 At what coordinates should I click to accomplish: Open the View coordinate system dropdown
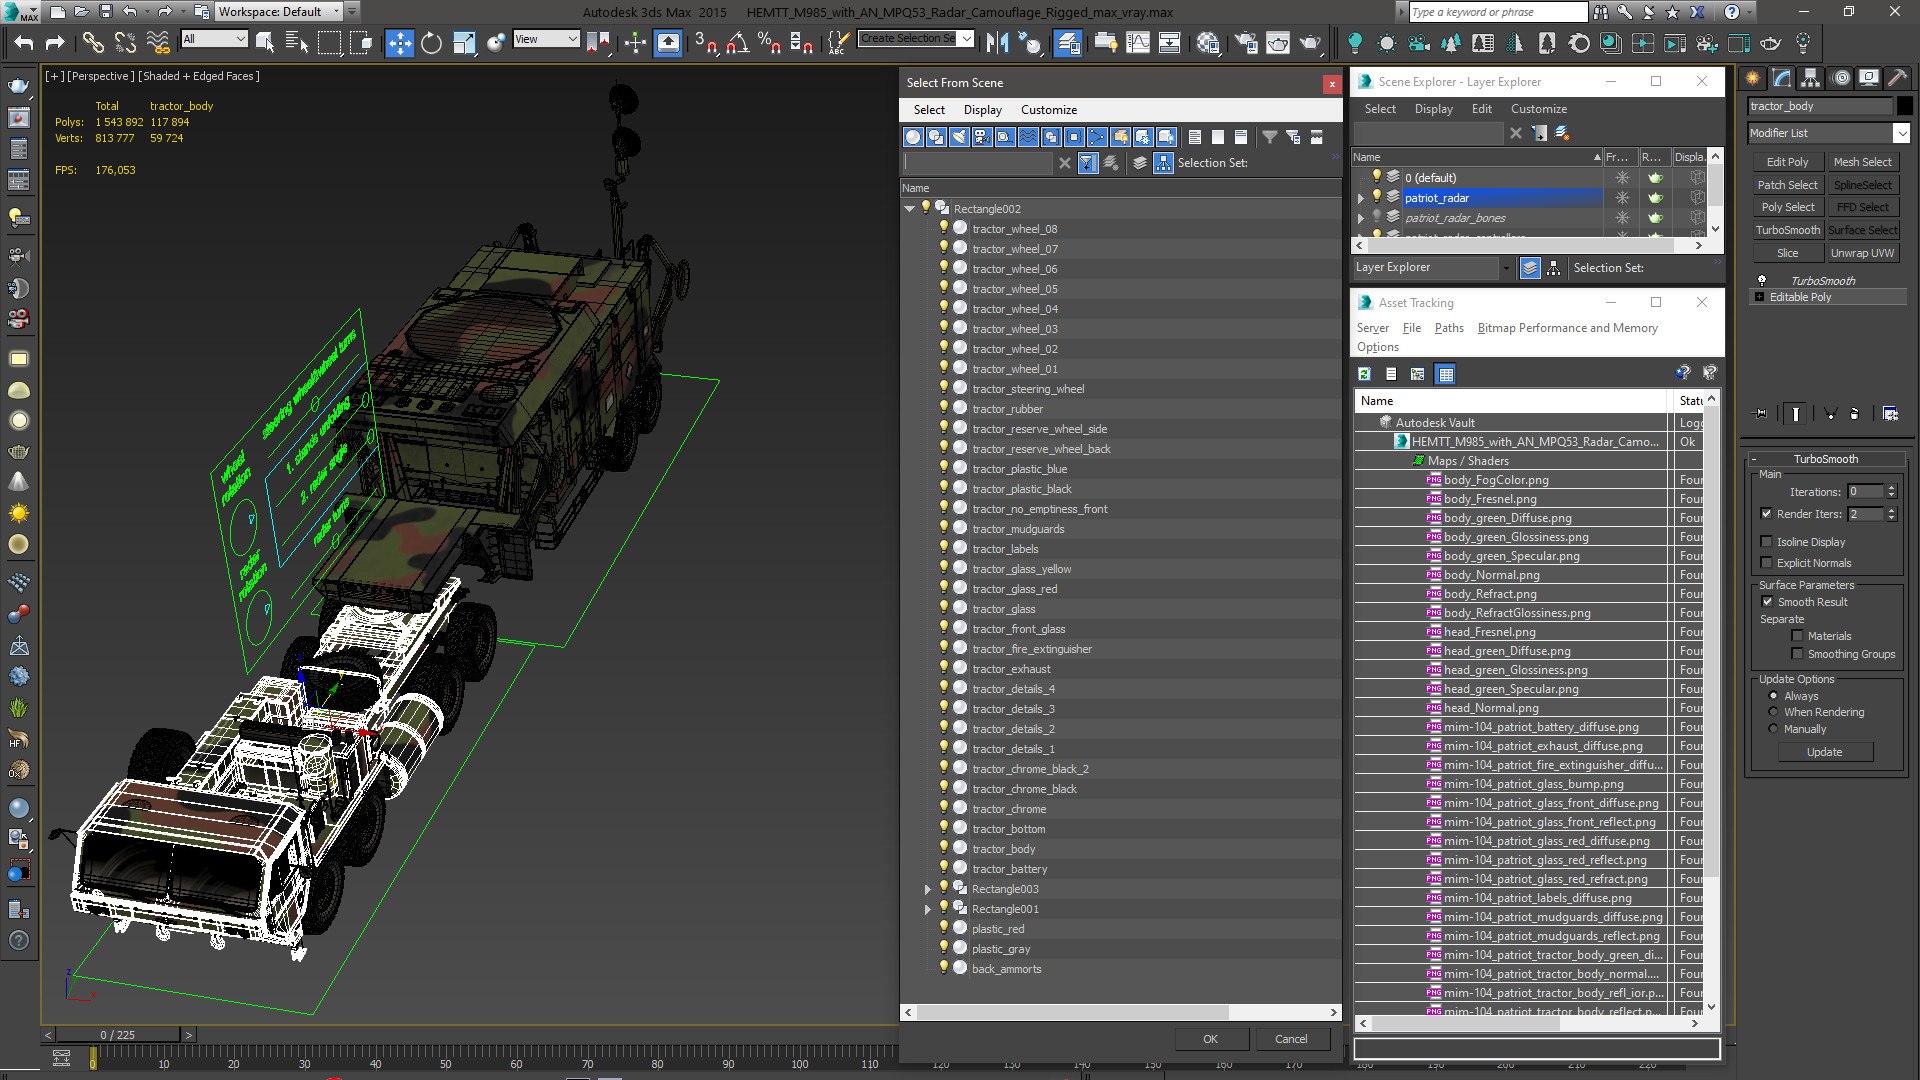point(546,39)
